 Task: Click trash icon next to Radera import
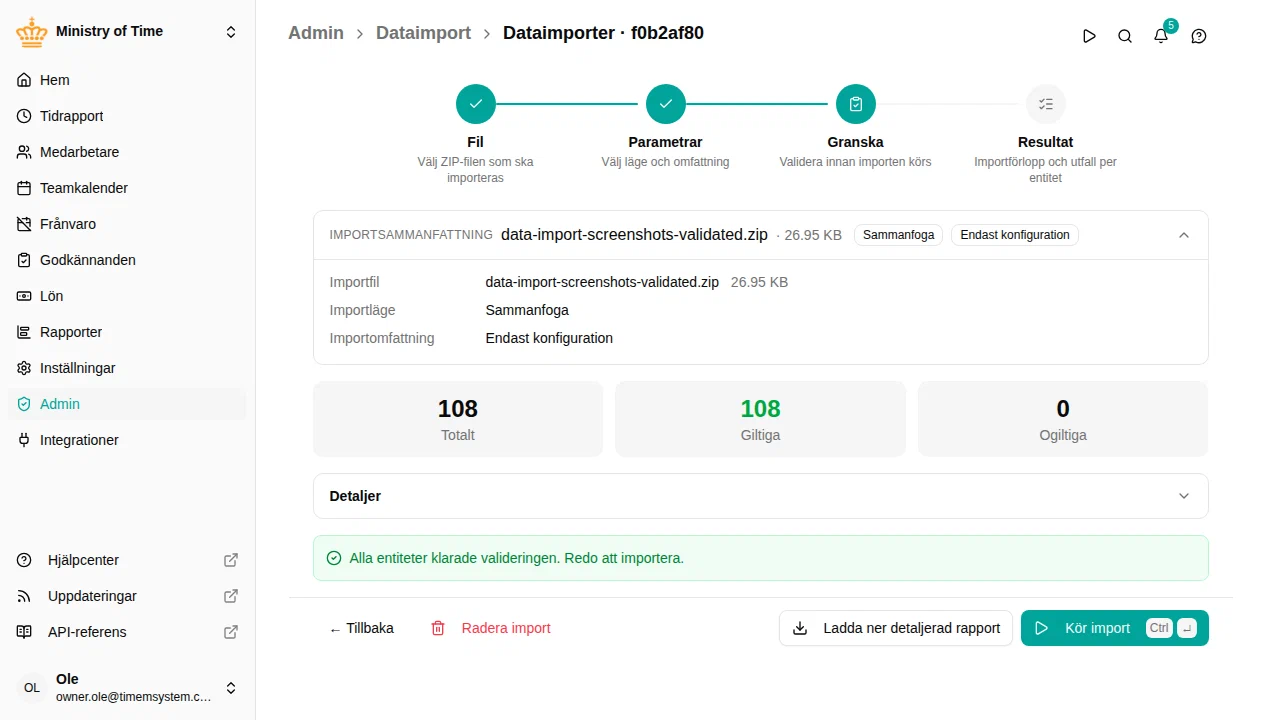(x=438, y=628)
